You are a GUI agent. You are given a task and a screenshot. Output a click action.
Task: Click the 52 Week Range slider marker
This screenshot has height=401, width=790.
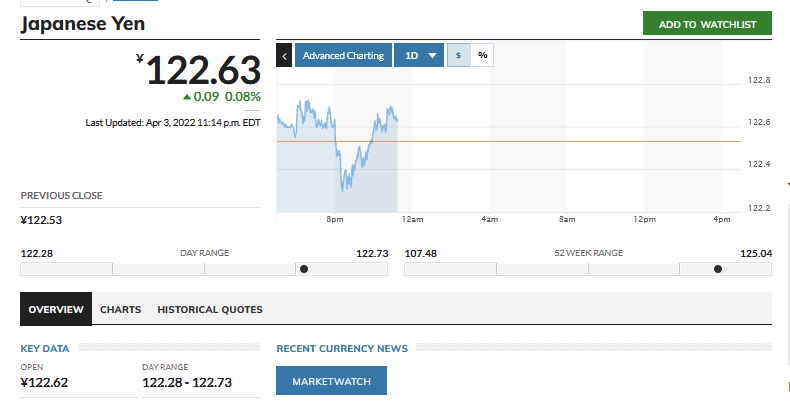[718, 269]
